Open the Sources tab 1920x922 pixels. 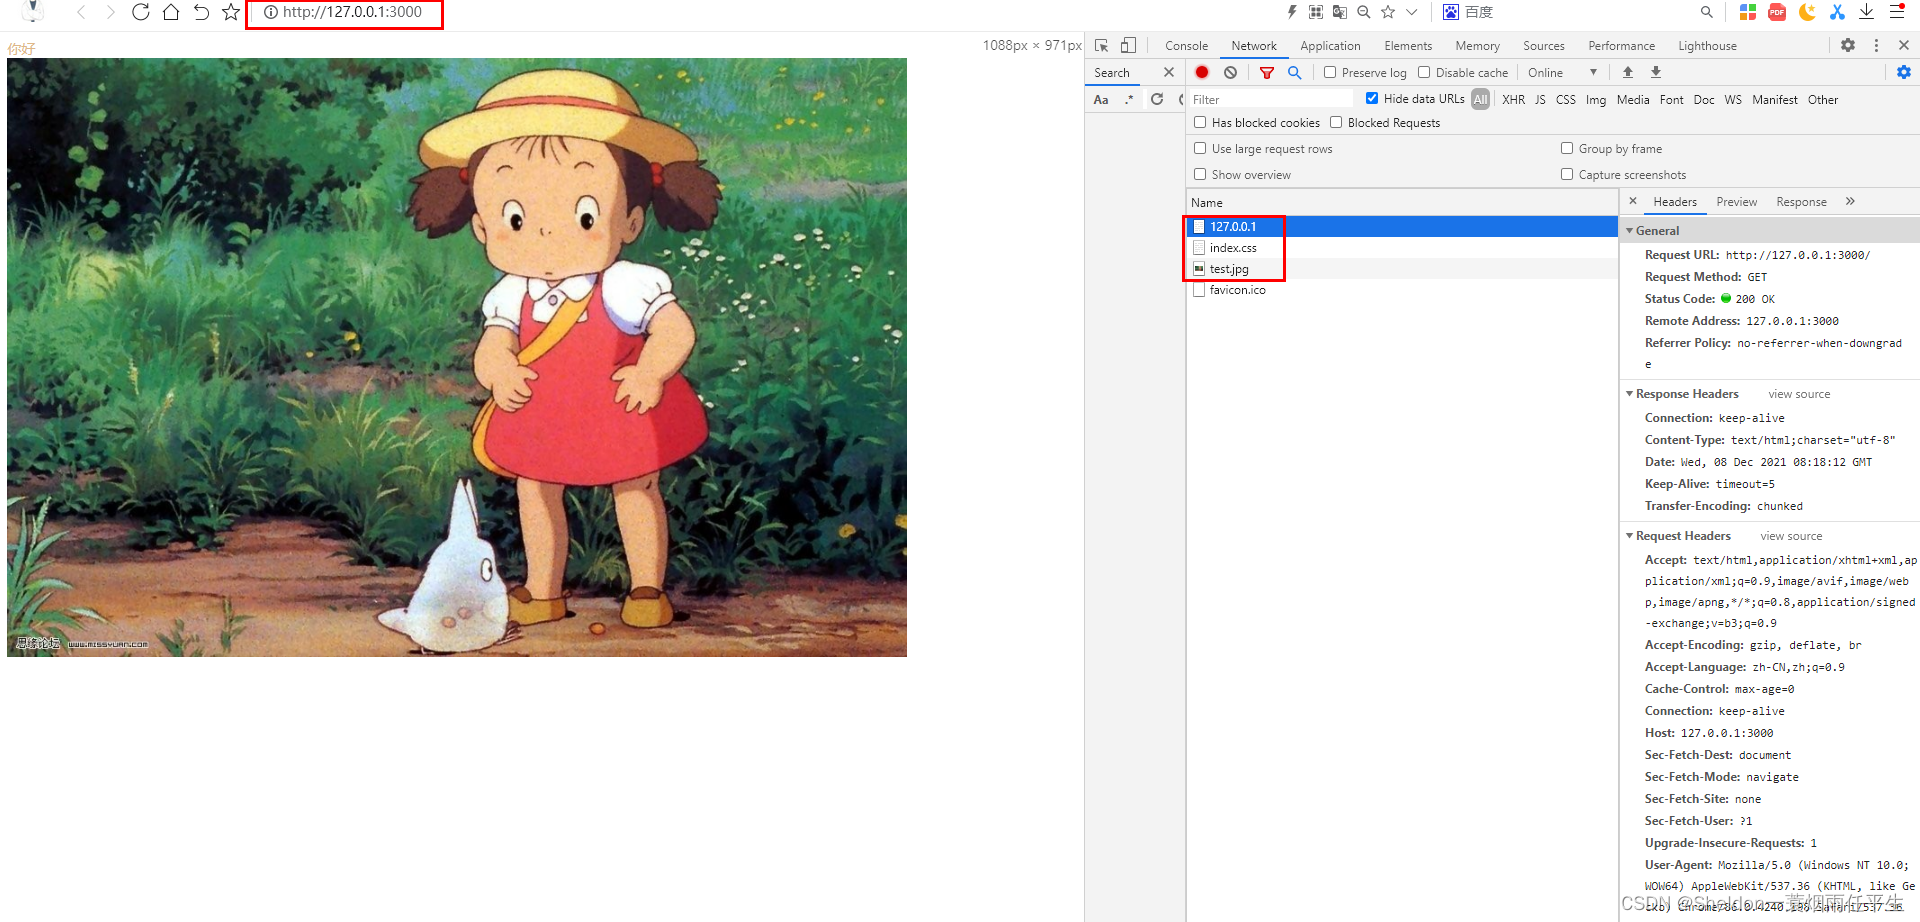point(1543,46)
